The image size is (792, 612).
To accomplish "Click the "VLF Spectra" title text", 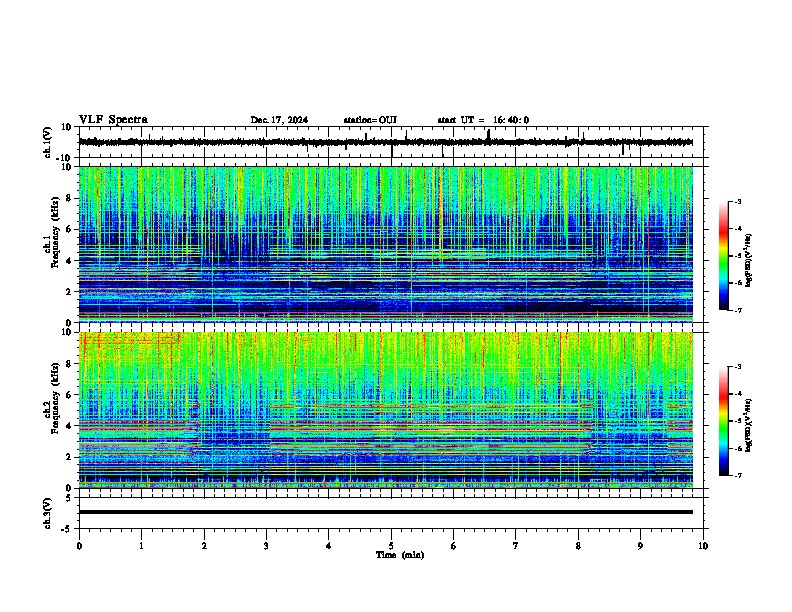I will [x=113, y=120].
